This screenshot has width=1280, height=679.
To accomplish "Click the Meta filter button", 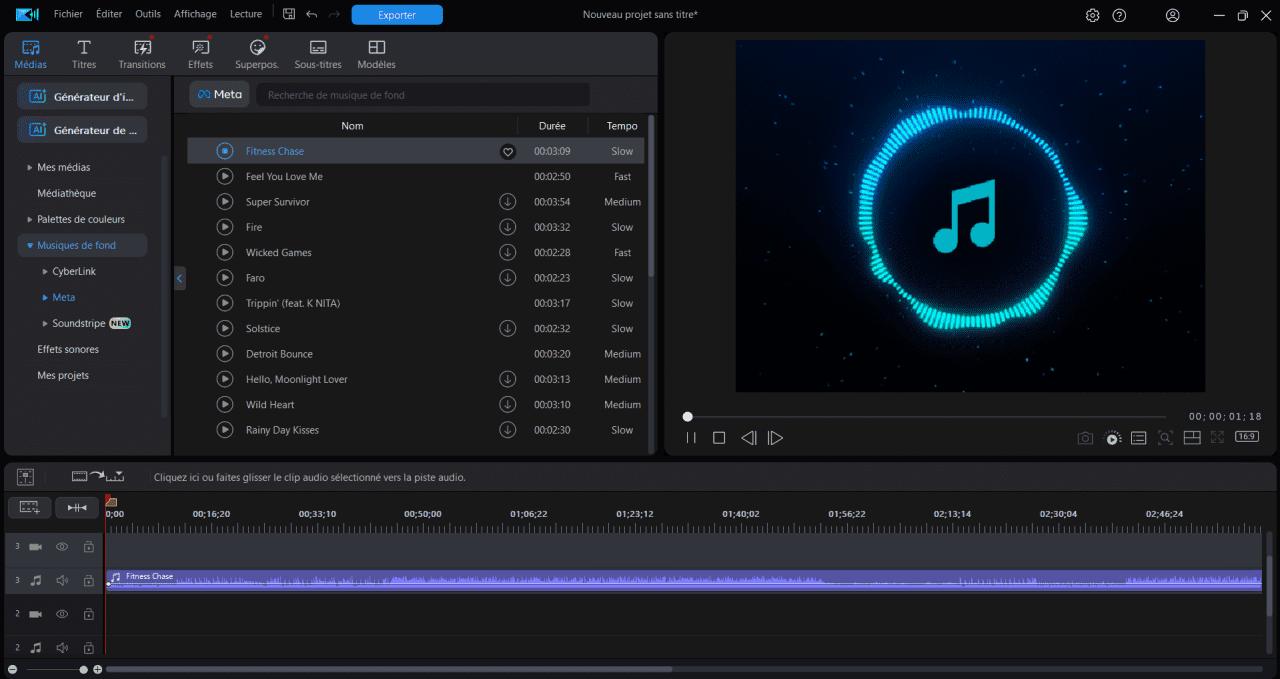I will coord(219,95).
